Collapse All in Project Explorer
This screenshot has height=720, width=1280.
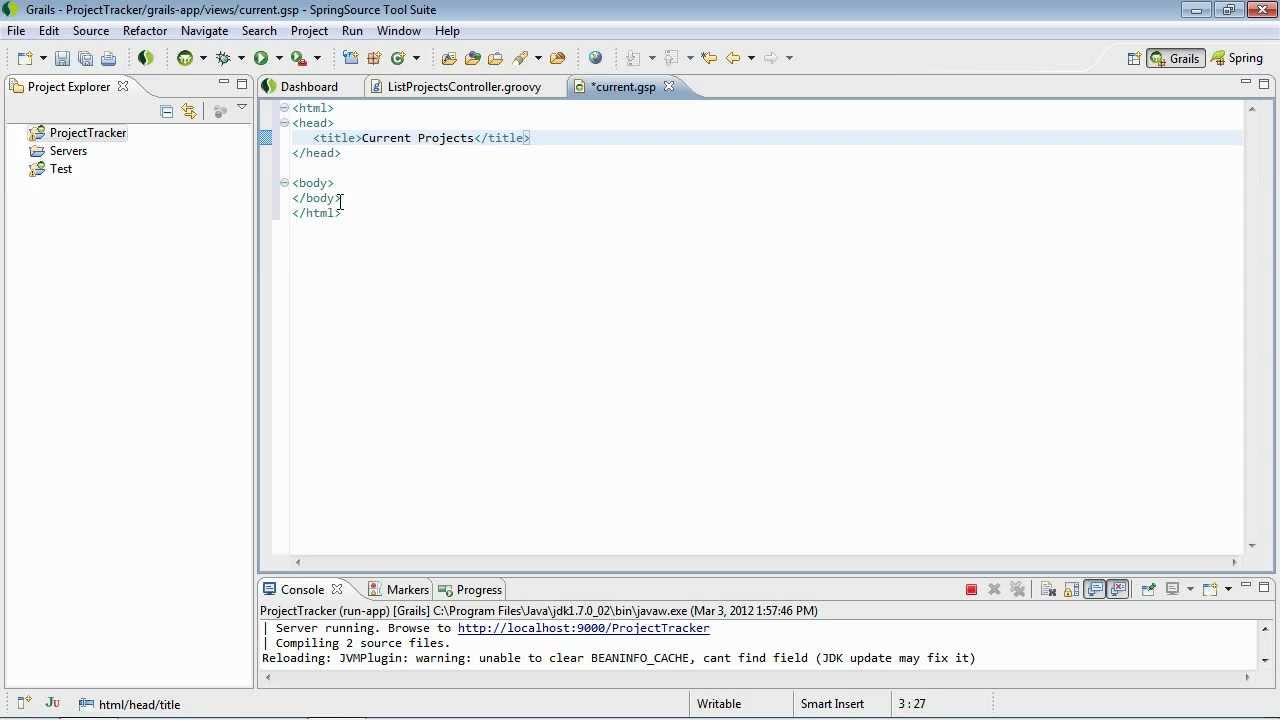click(167, 111)
